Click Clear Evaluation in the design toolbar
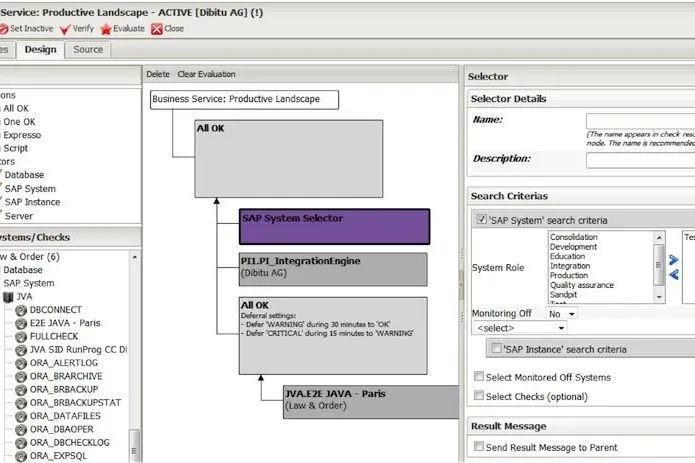The width and height of the screenshot is (695, 463). pos(207,74)
